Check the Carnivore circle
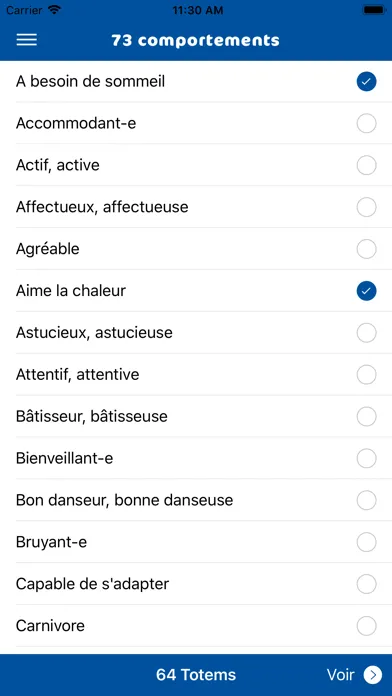392x696 pixels. [x=366, y=626]
